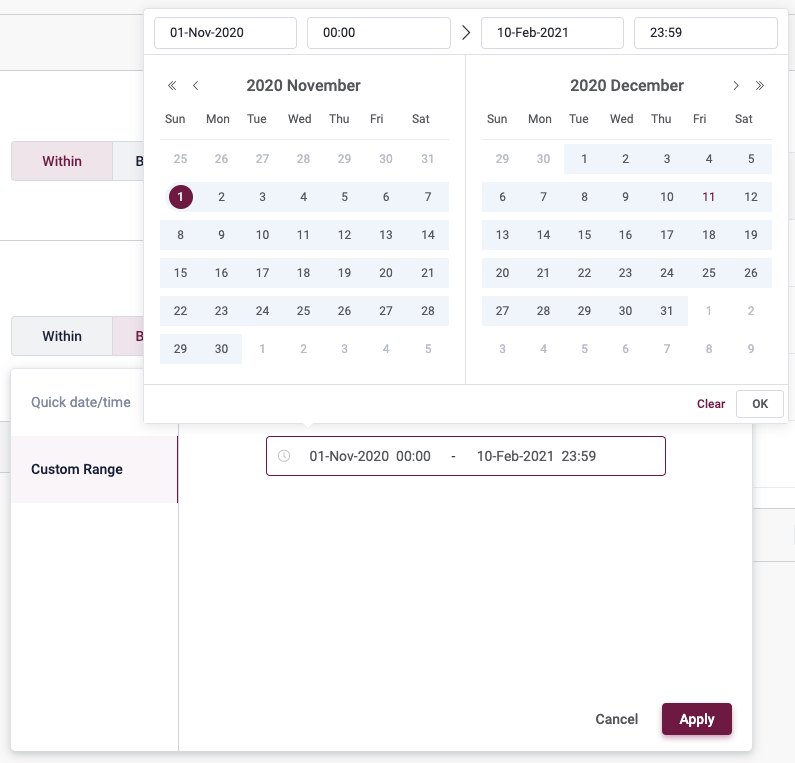The image size is (795, 763).
Task: Go to next month with right arrow
Action: (736, 85)
